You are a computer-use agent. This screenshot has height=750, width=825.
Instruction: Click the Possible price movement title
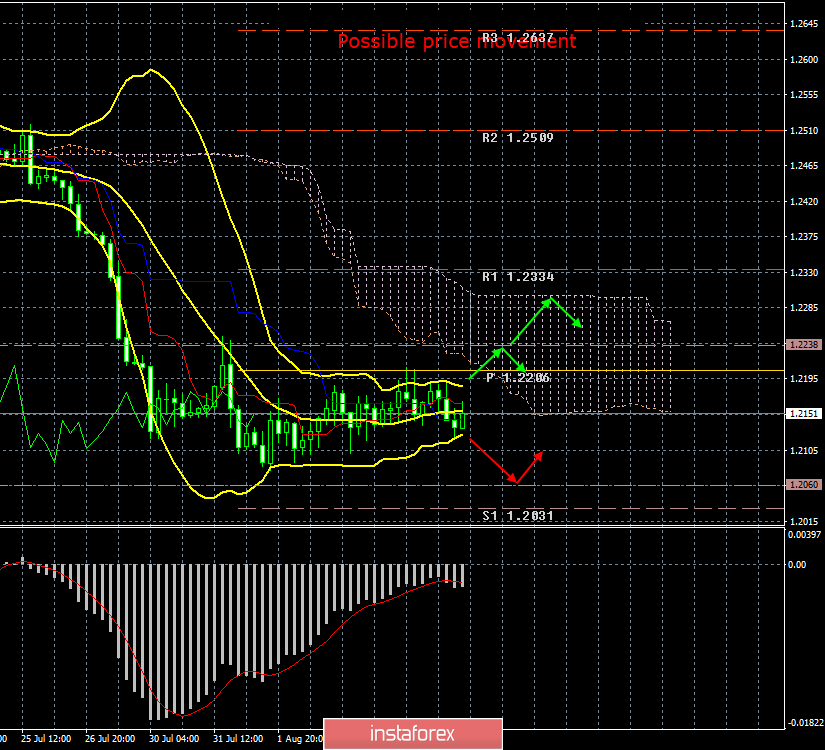tap(458, 41)
